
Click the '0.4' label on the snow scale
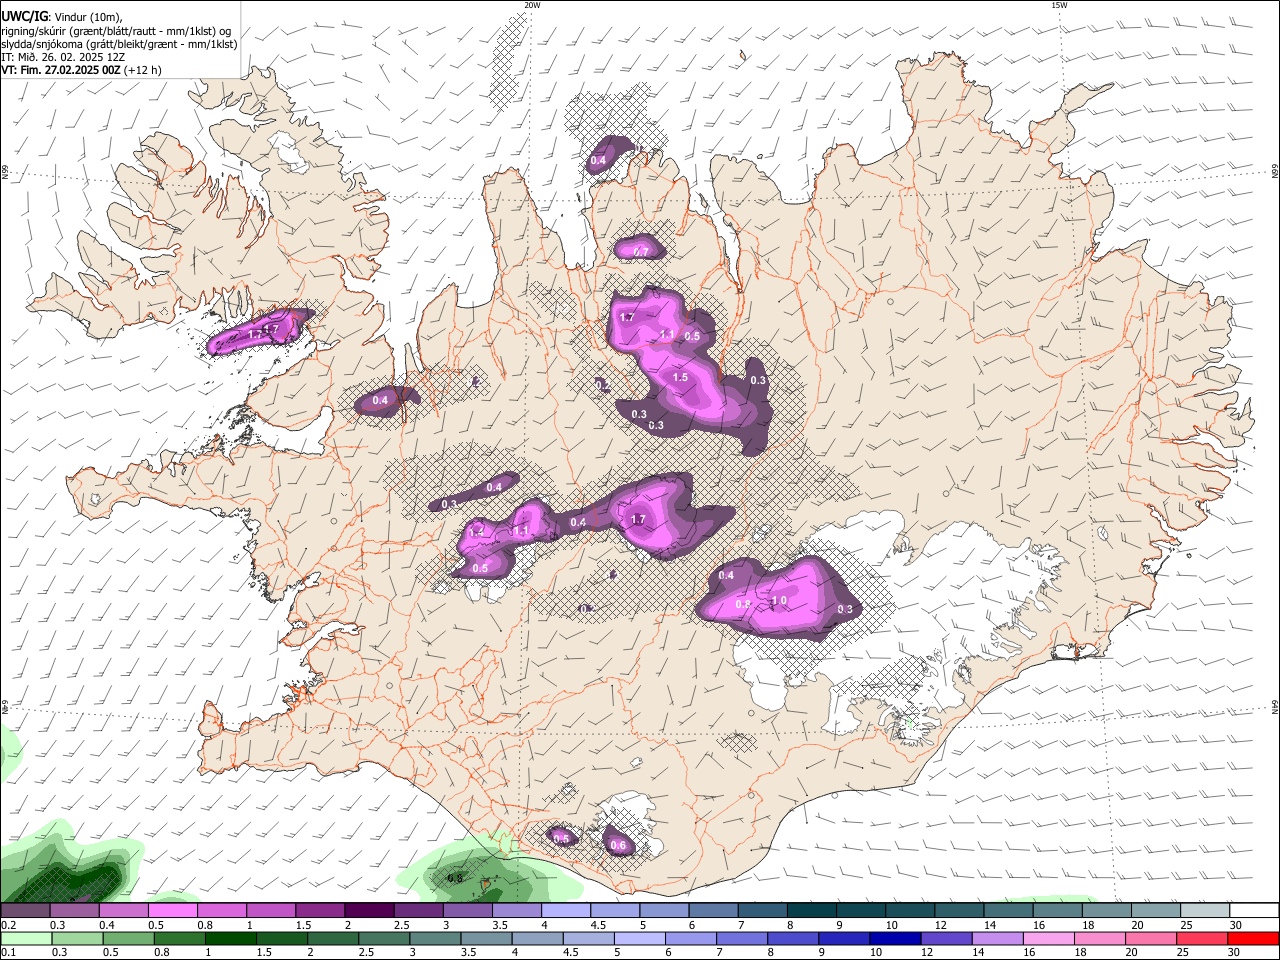[x=107, y=925]
